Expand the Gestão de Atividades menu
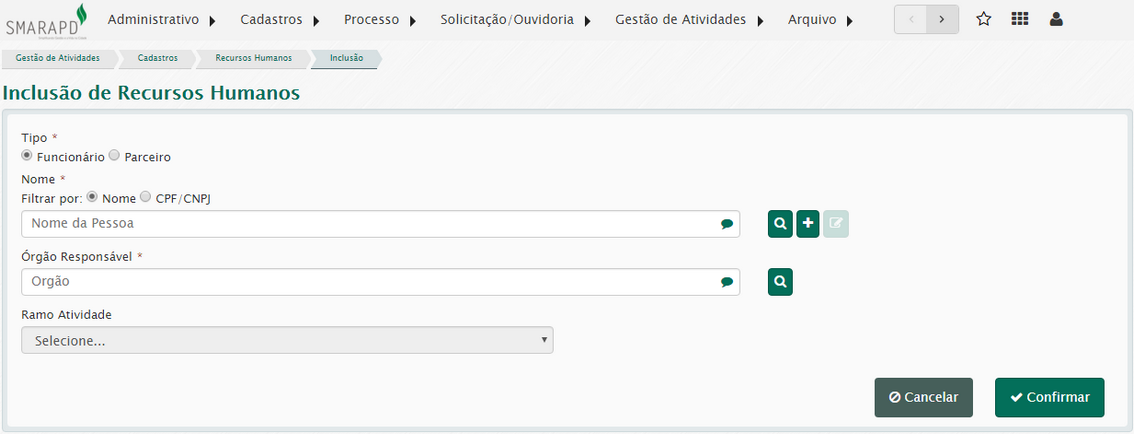 coord(688,19)
